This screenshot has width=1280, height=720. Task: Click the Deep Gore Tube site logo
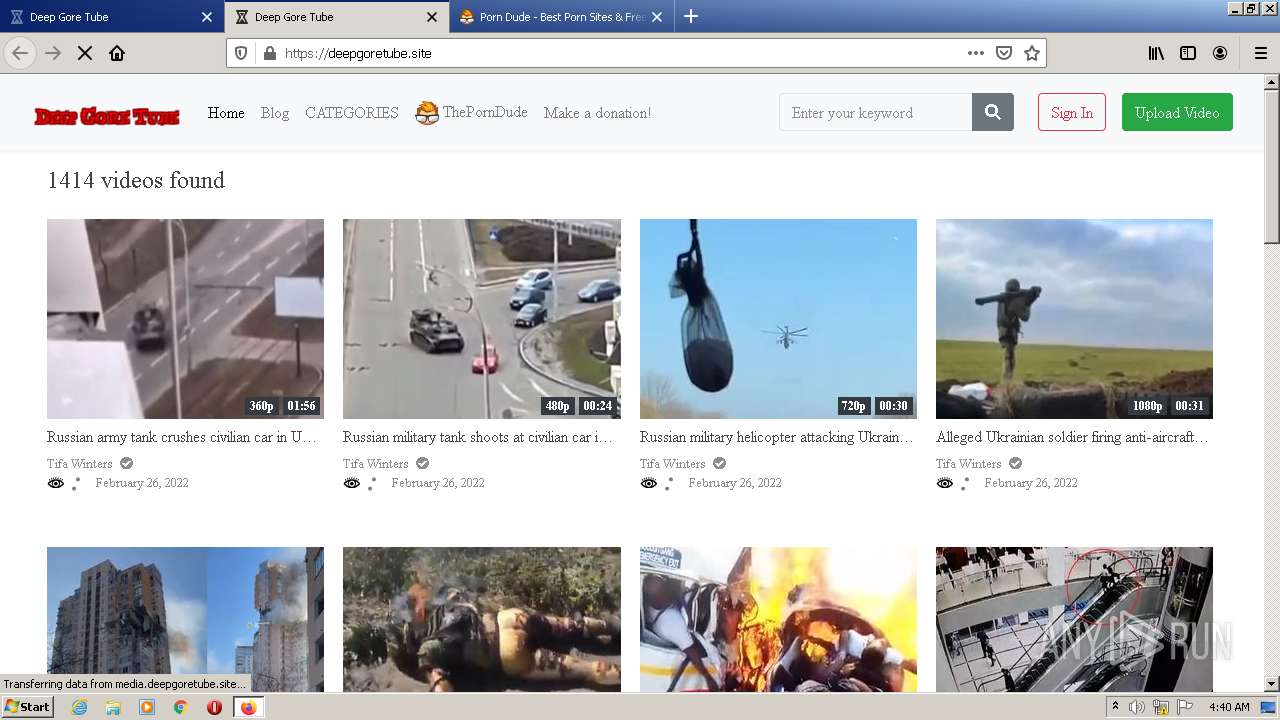[107, 116]
